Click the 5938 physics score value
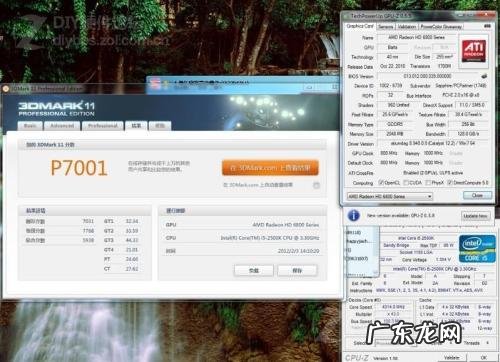 (x=88, y=240)
